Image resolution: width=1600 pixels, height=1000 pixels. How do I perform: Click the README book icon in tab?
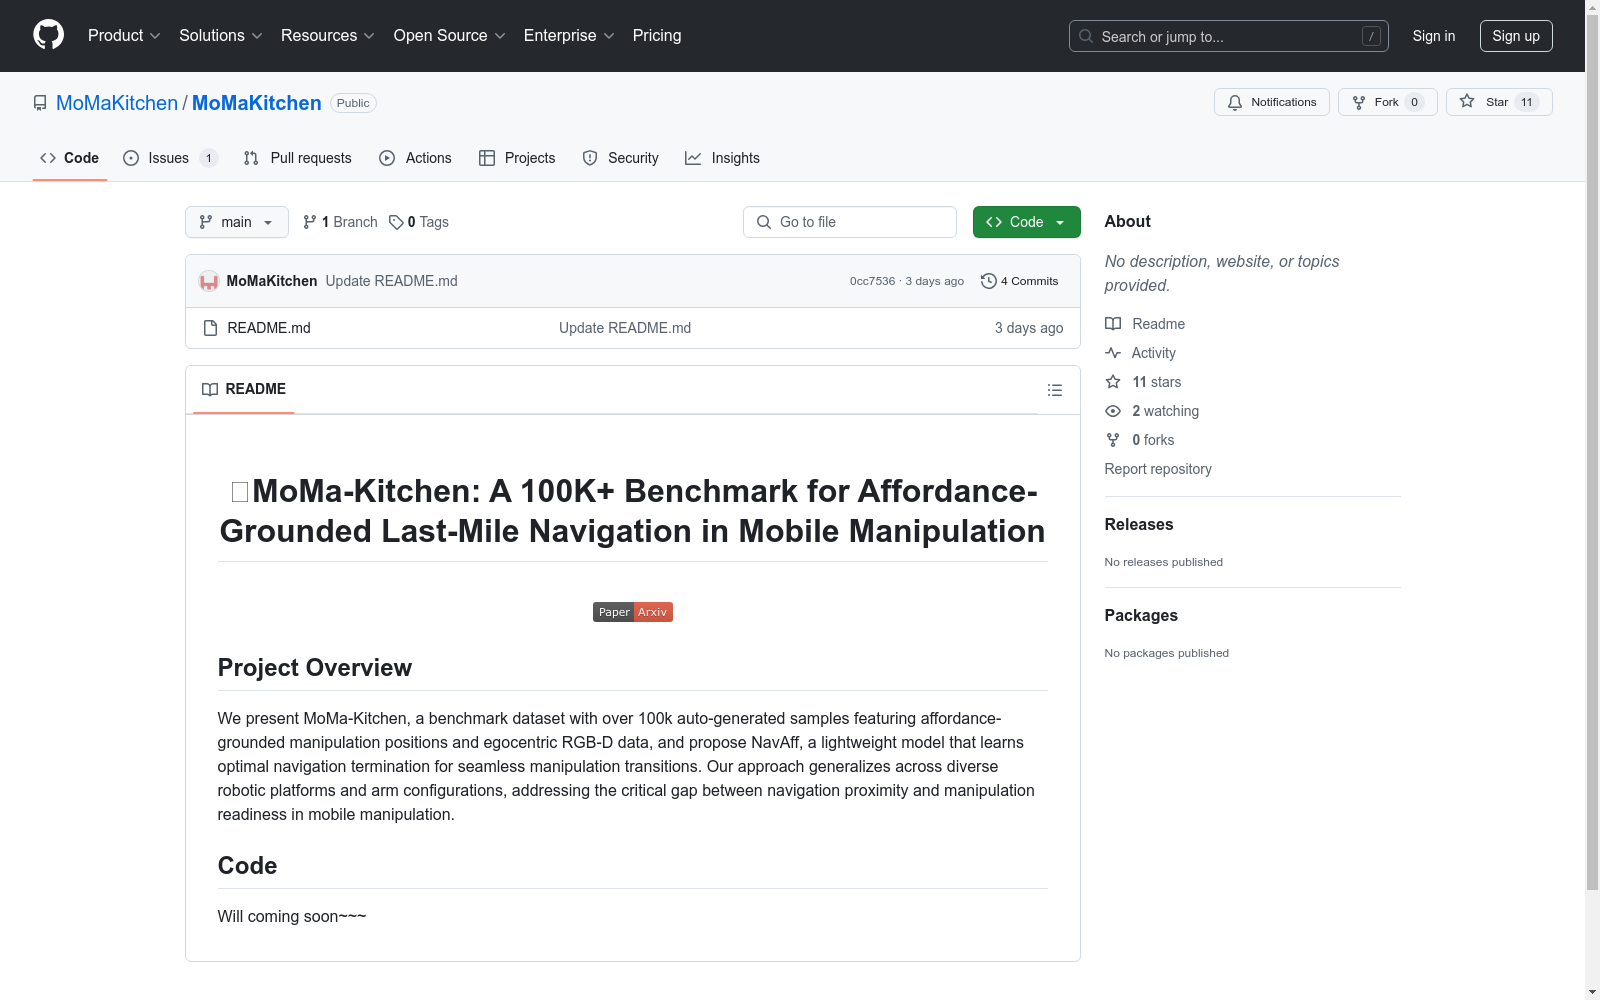210,389
